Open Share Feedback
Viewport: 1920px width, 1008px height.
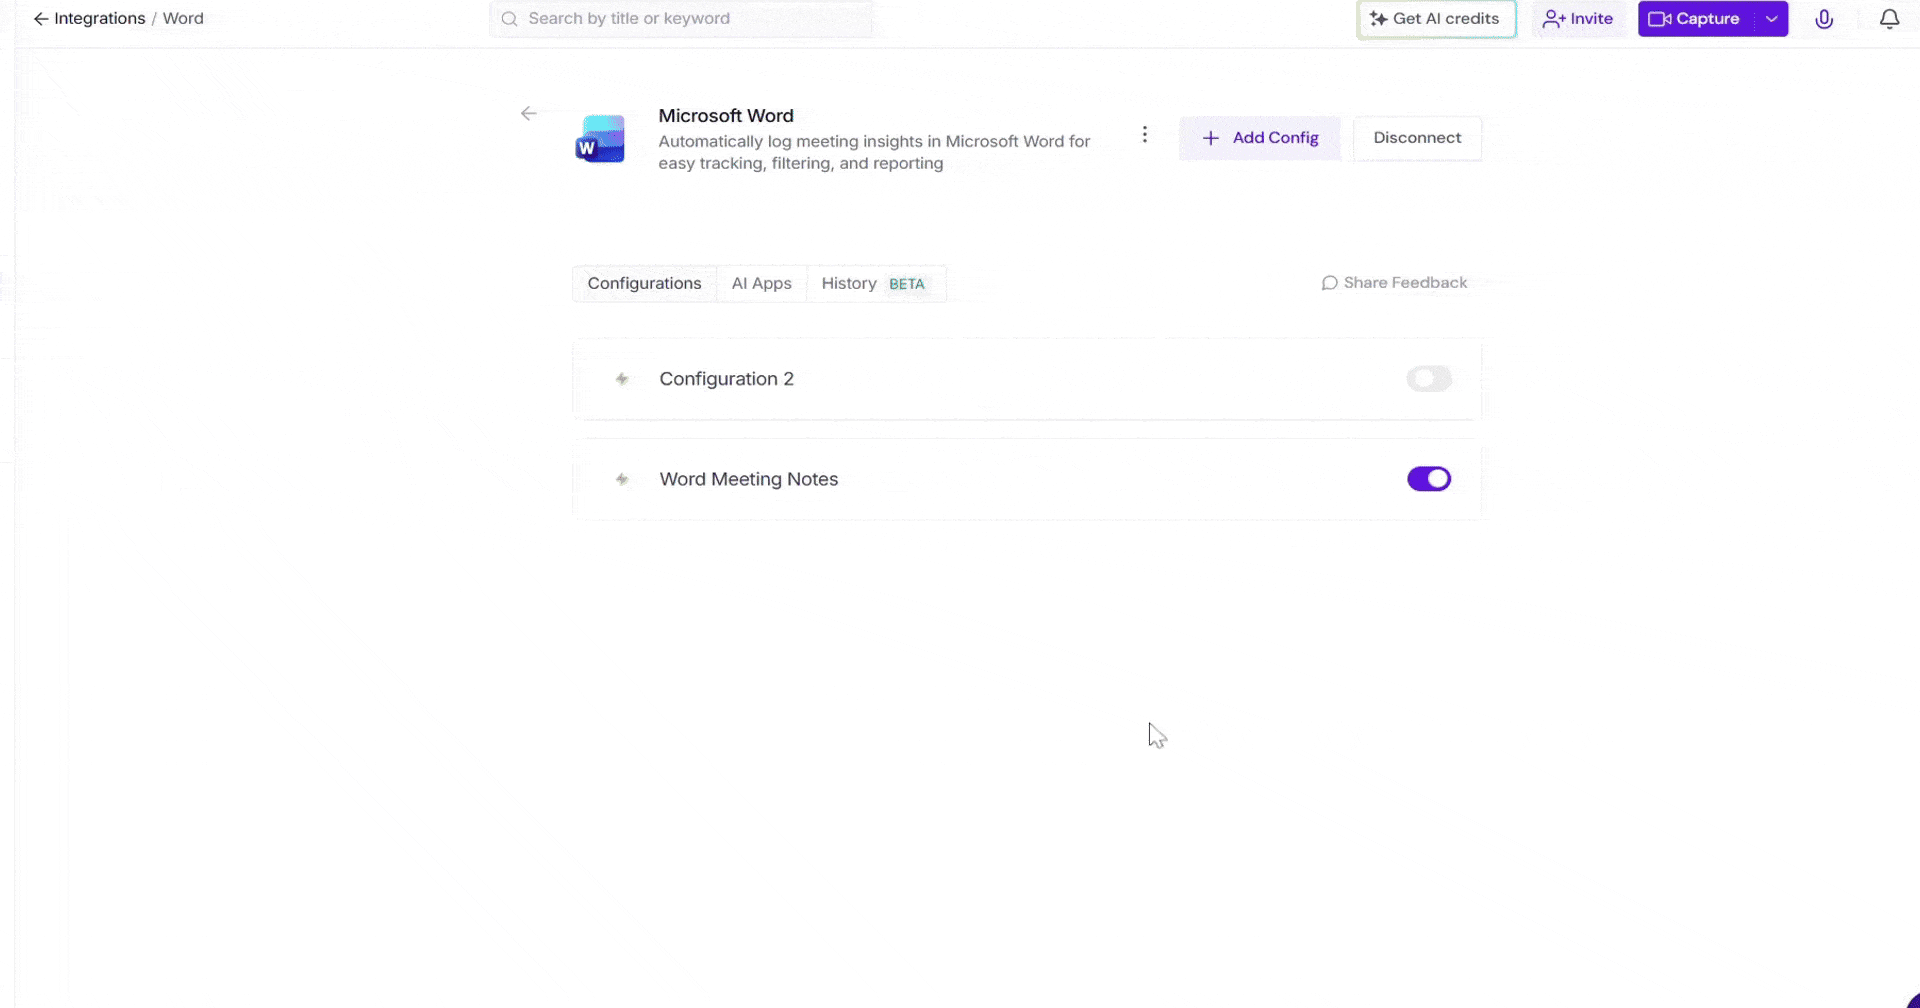point(1395,282)
